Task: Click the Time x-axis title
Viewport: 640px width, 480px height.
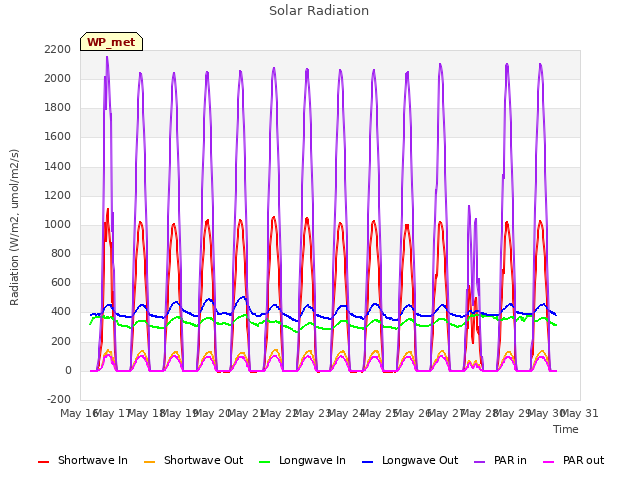Action: pyautogui.click(x=566, y=429)
